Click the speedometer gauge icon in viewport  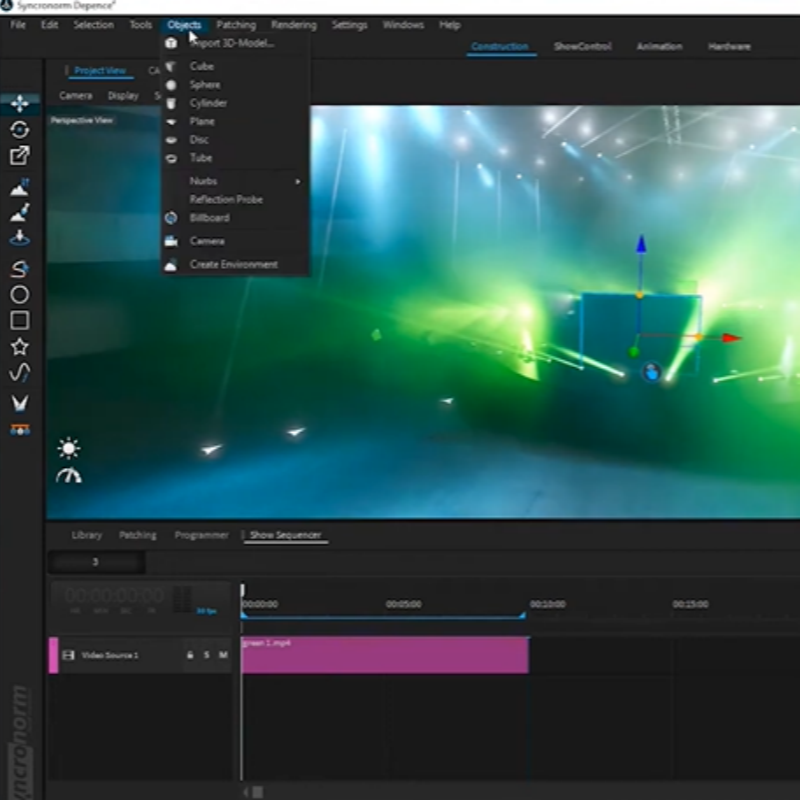click(x=68, y=476)
